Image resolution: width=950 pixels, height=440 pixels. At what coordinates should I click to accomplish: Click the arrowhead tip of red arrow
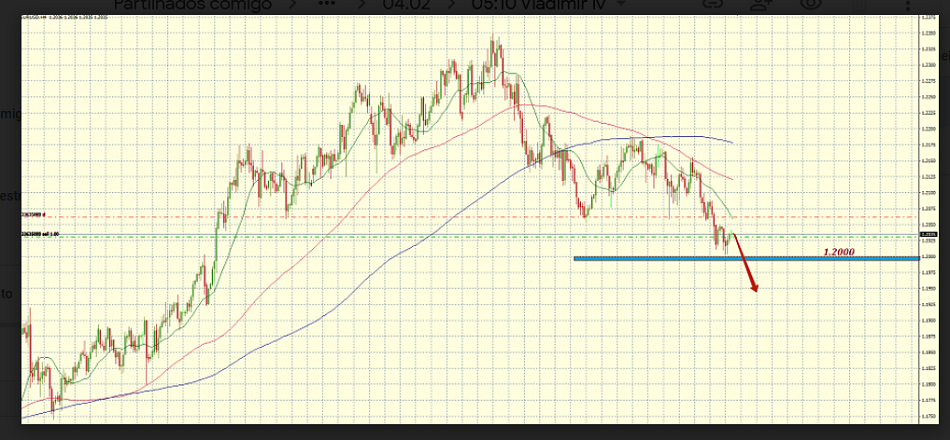tap(756, 291)
